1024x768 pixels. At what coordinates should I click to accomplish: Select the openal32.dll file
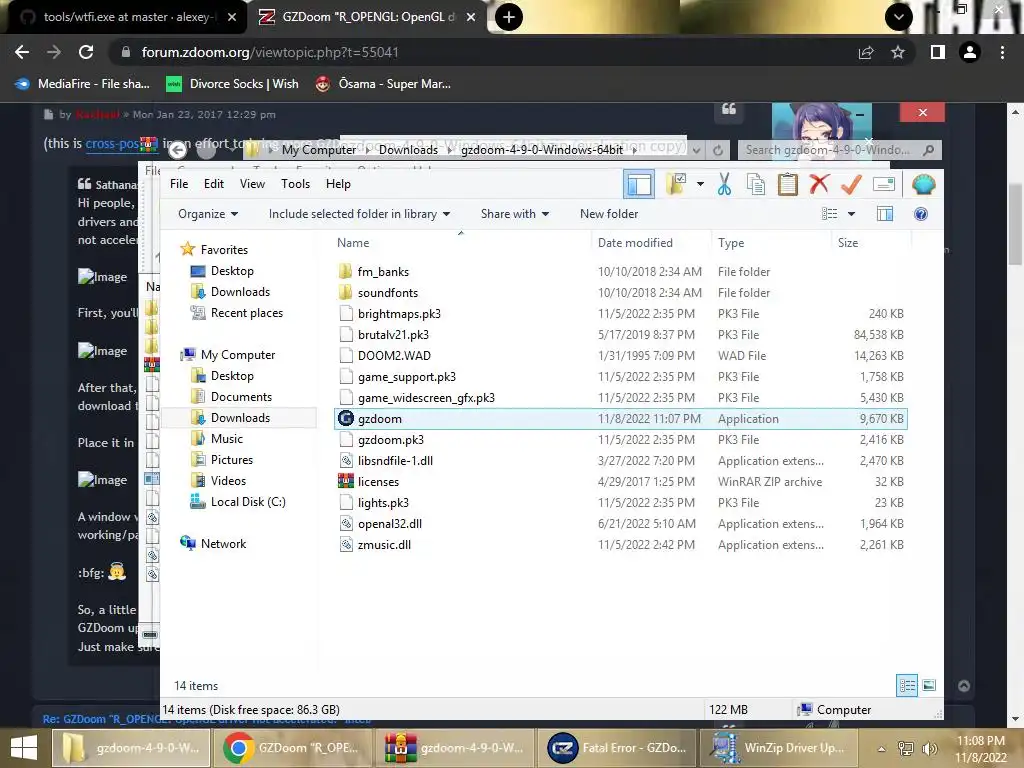(389, 524)
